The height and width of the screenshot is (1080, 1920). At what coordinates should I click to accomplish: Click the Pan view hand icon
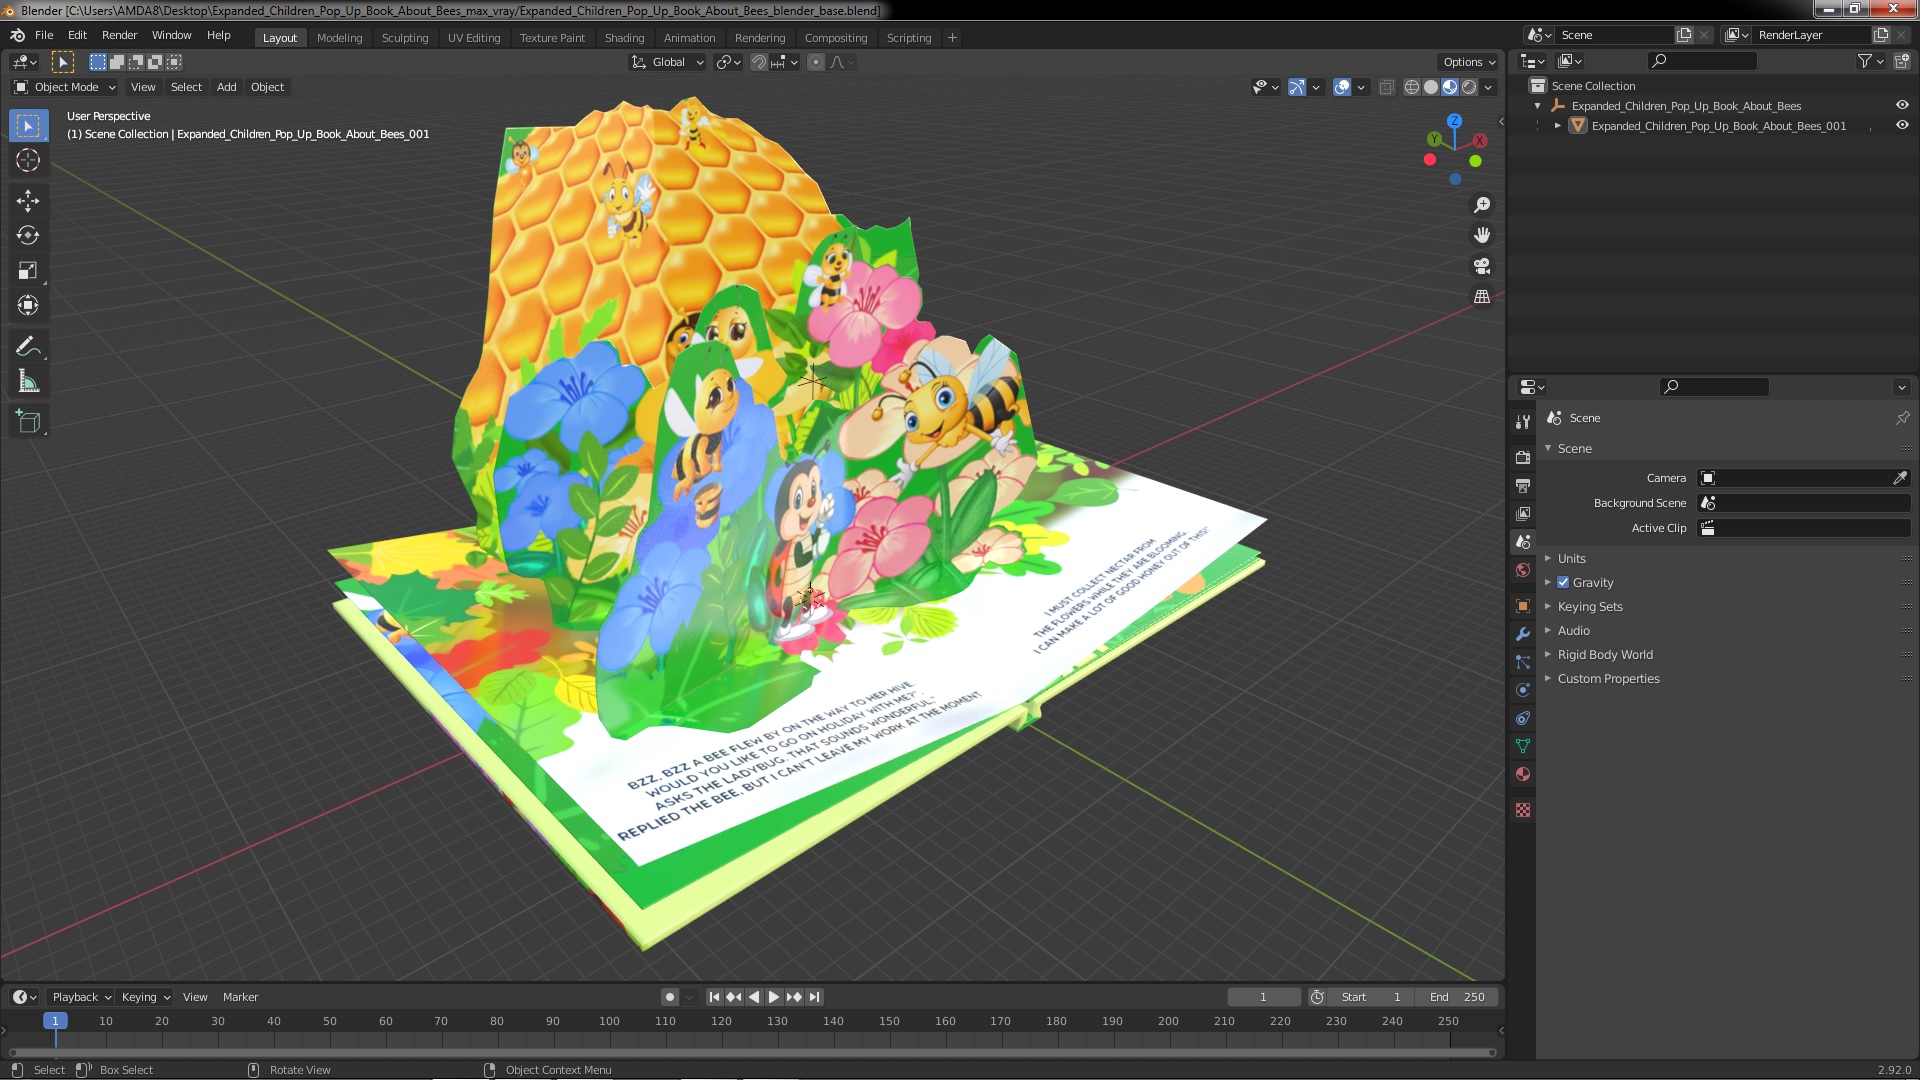1482,235
